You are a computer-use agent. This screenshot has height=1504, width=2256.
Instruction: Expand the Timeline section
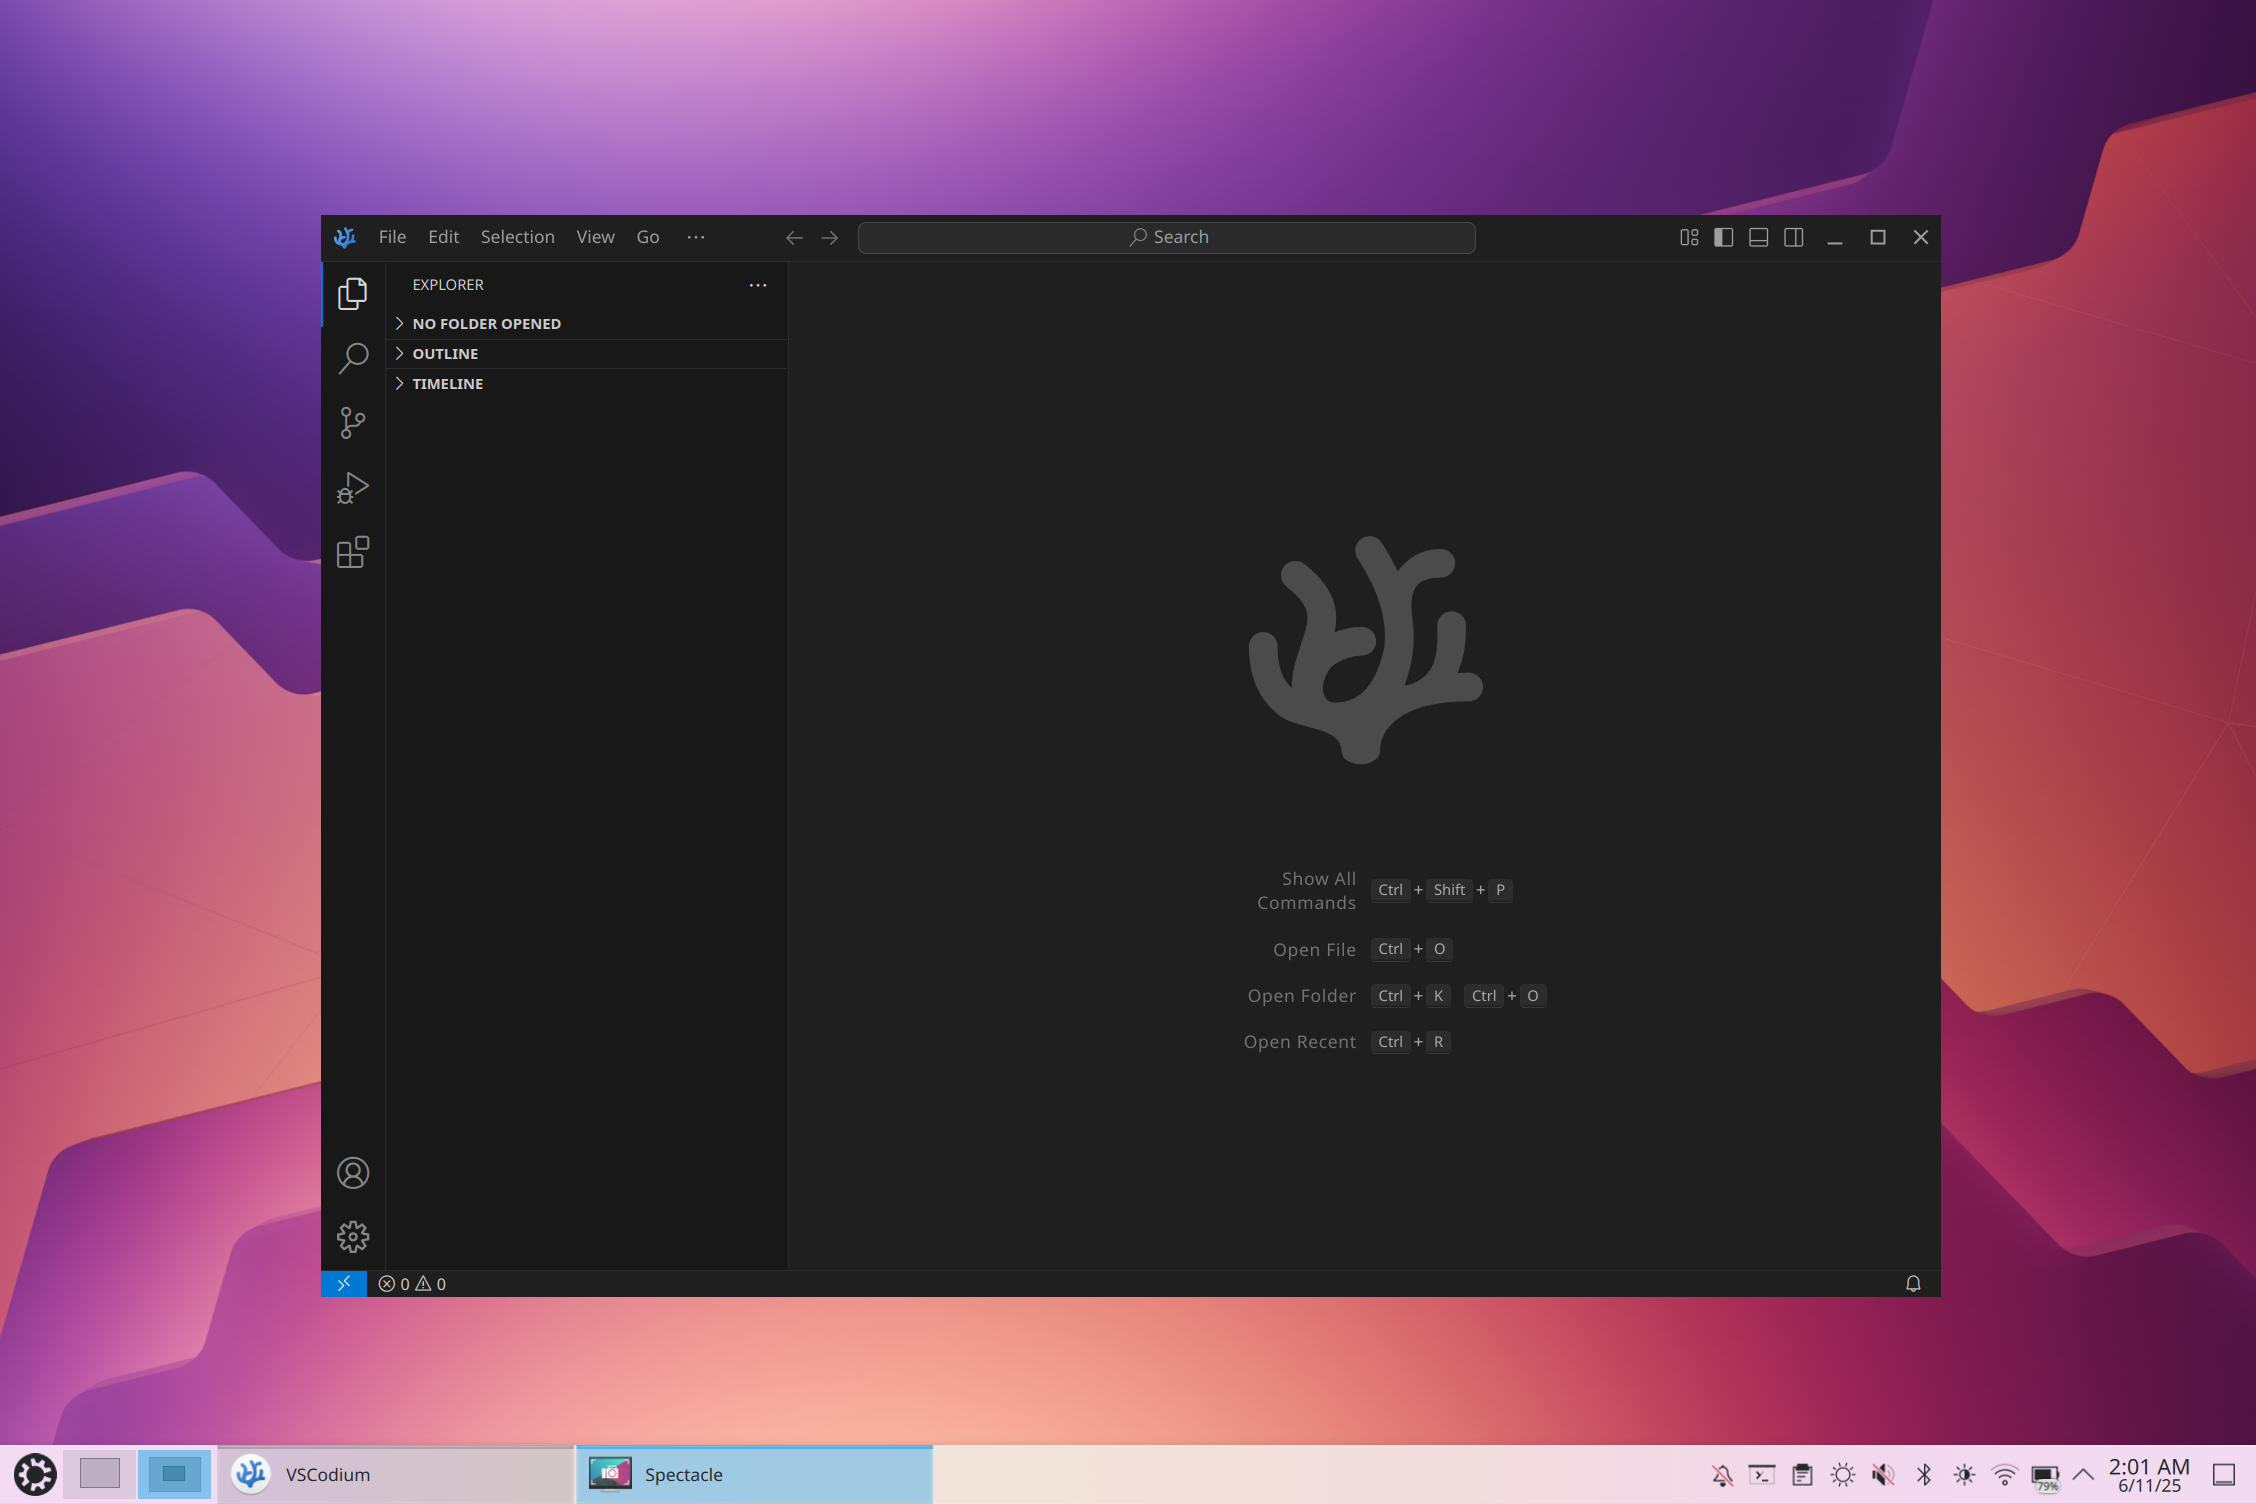(x=447, y=383)
